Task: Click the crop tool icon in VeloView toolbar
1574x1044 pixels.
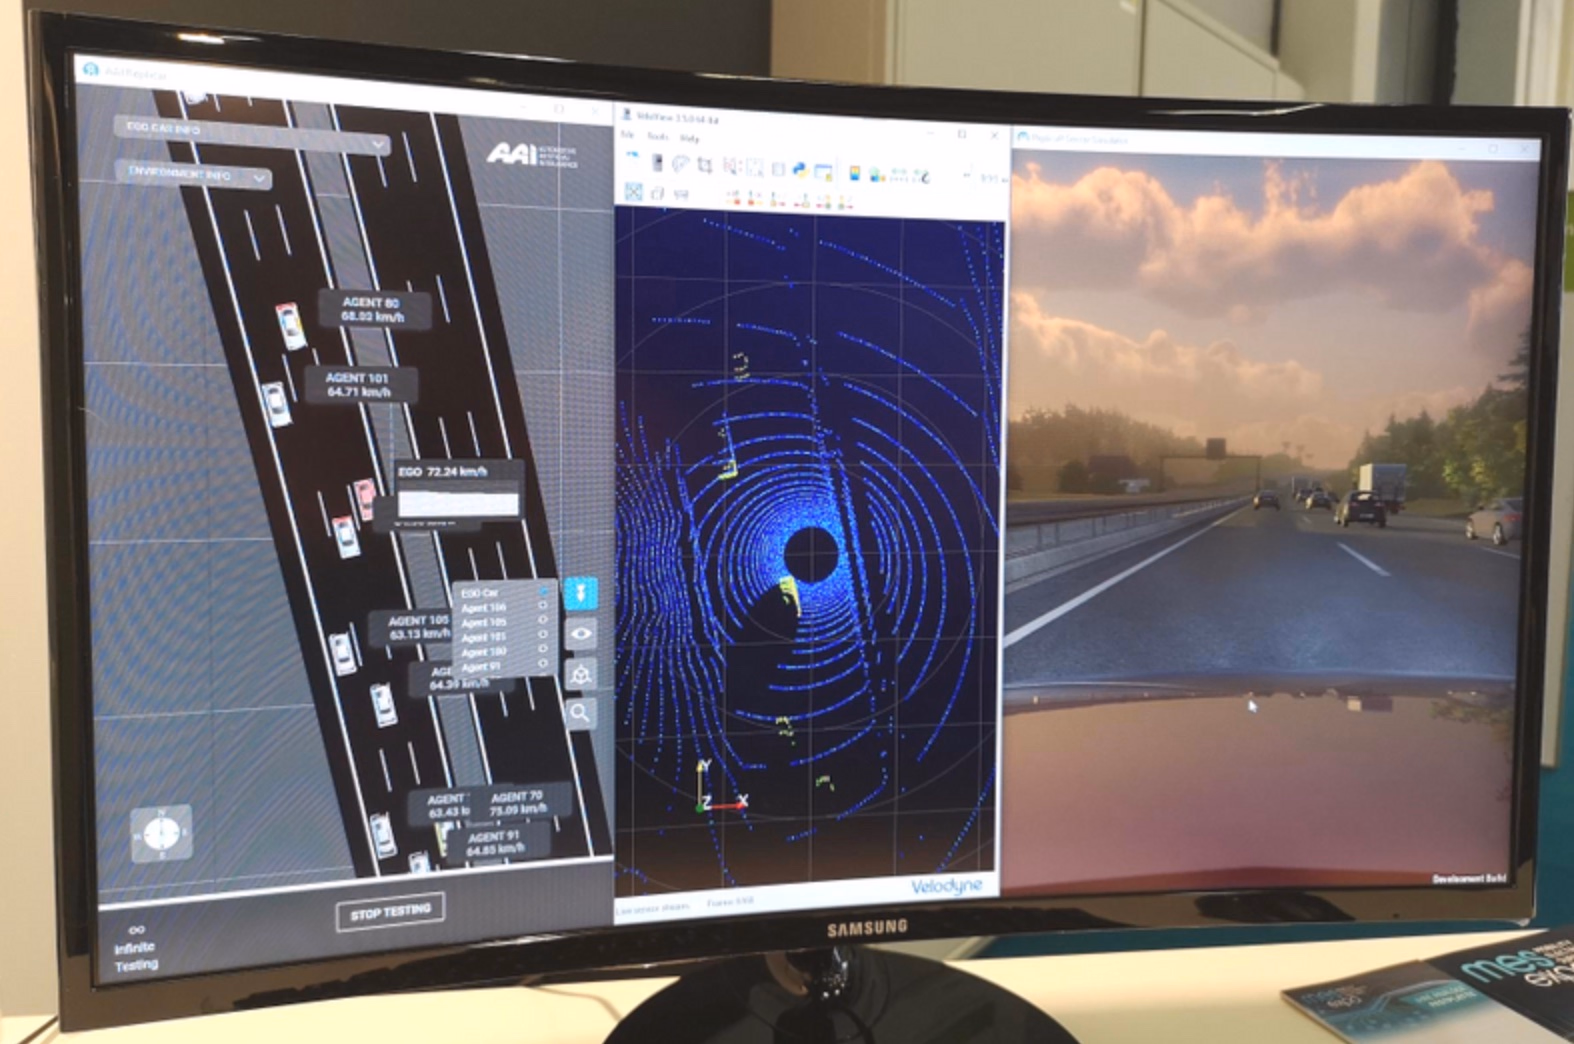Action: (704, 165)
